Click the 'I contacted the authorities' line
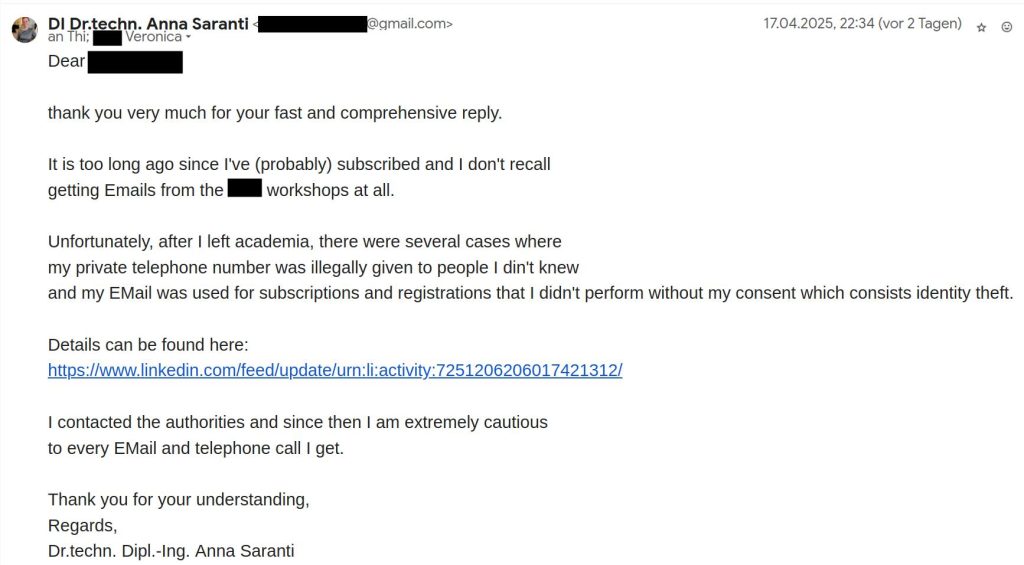Viewport: 1024px width, 565px height. (298, 422)
